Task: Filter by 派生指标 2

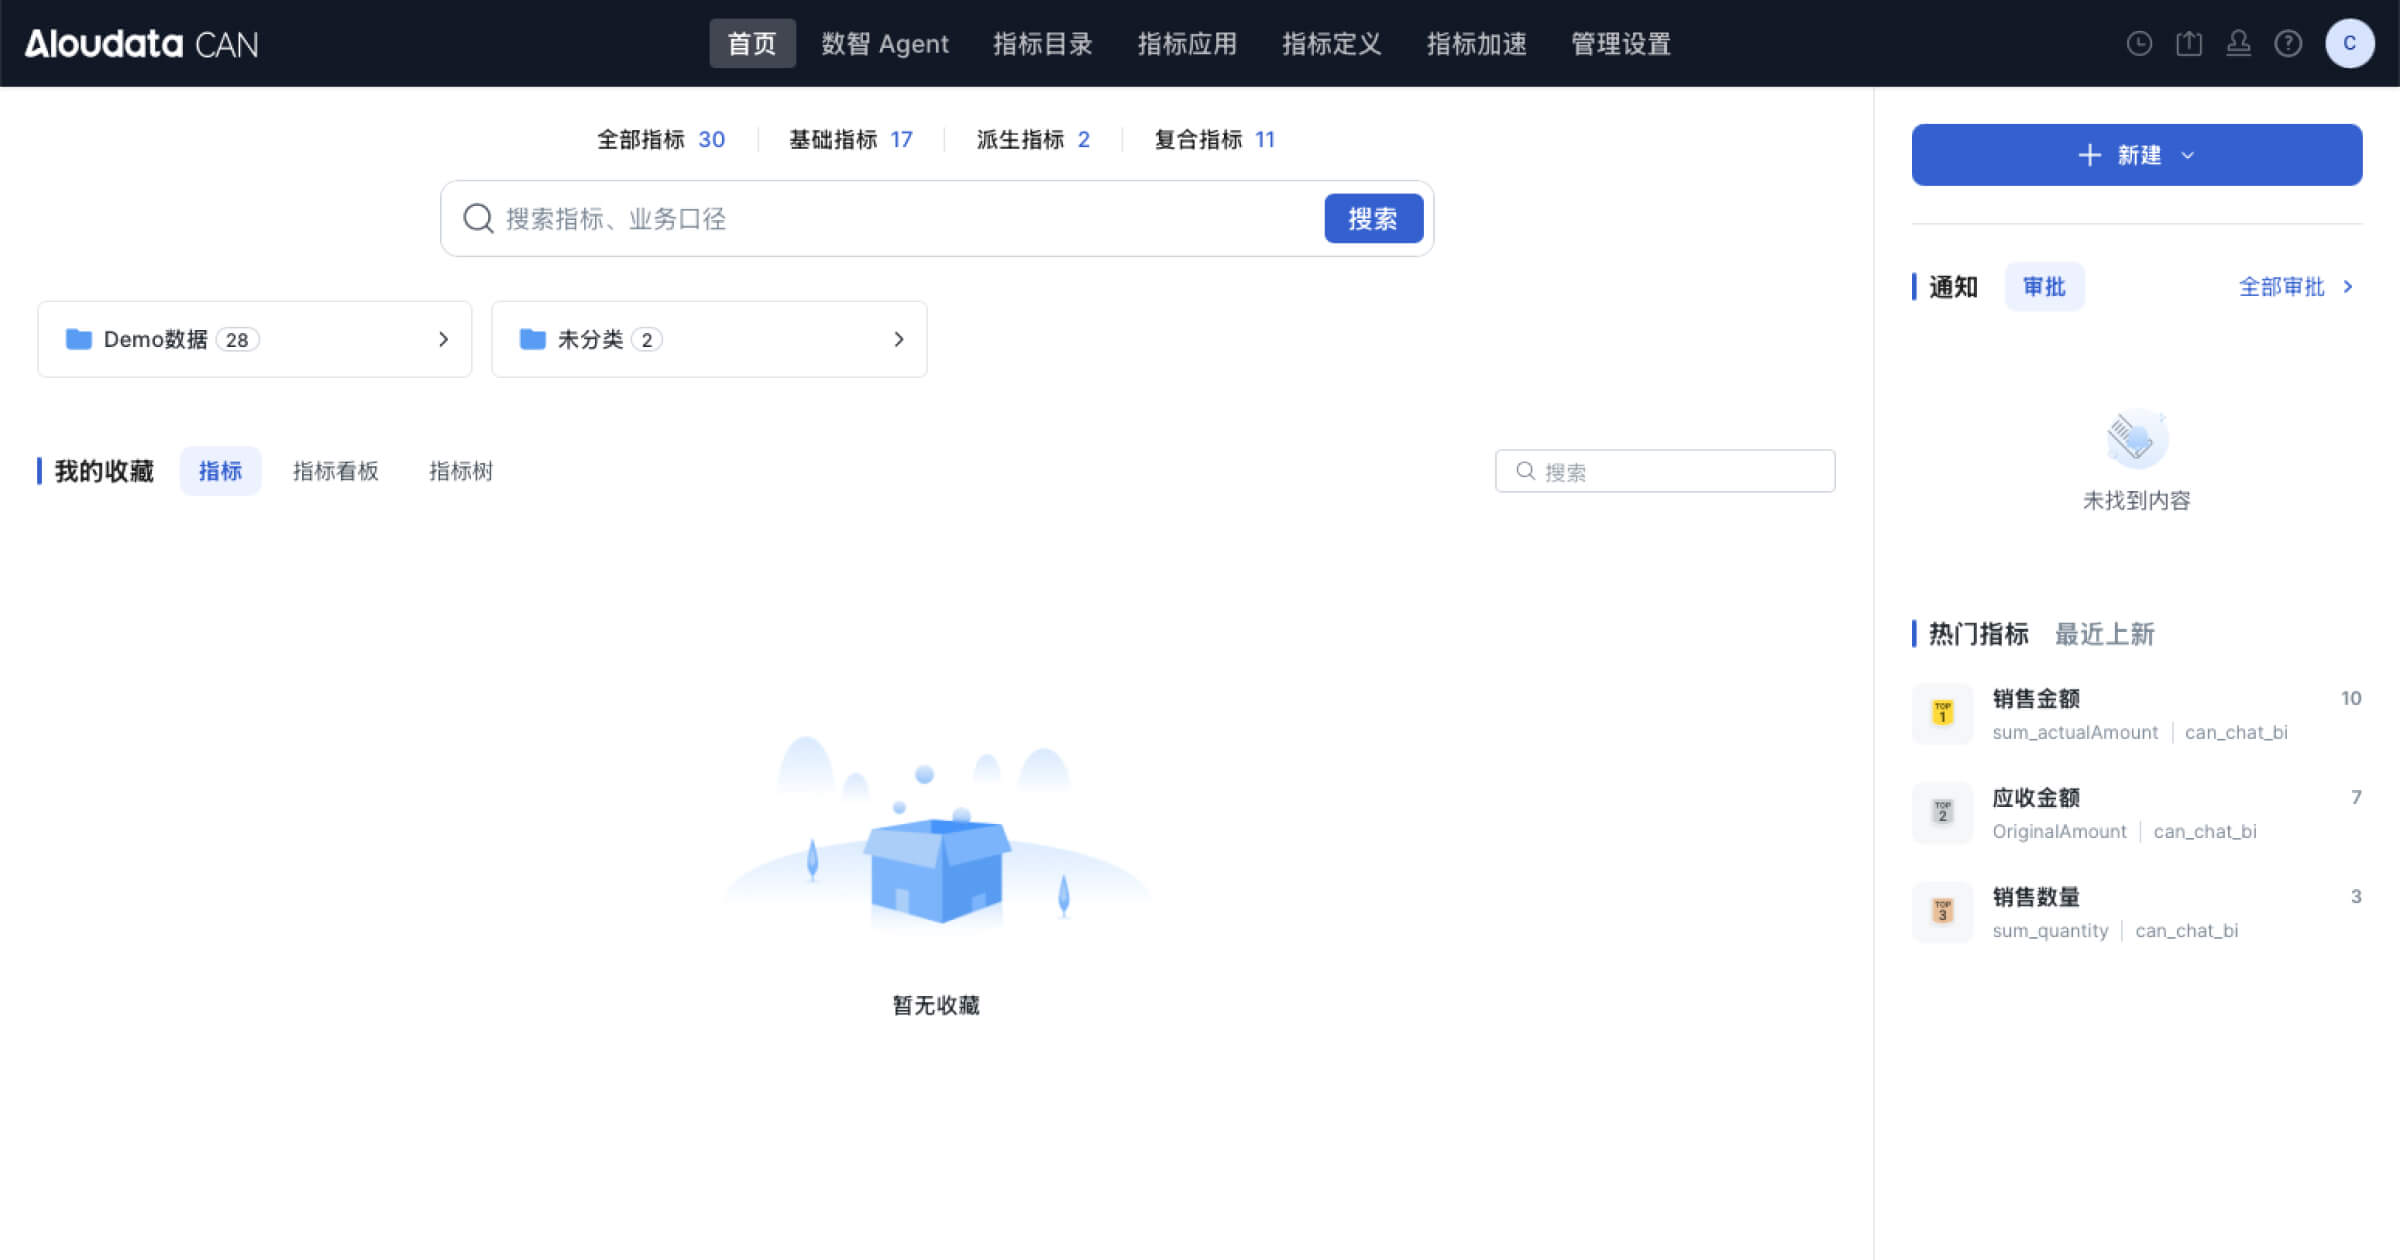Action: tap(1033, 139)
